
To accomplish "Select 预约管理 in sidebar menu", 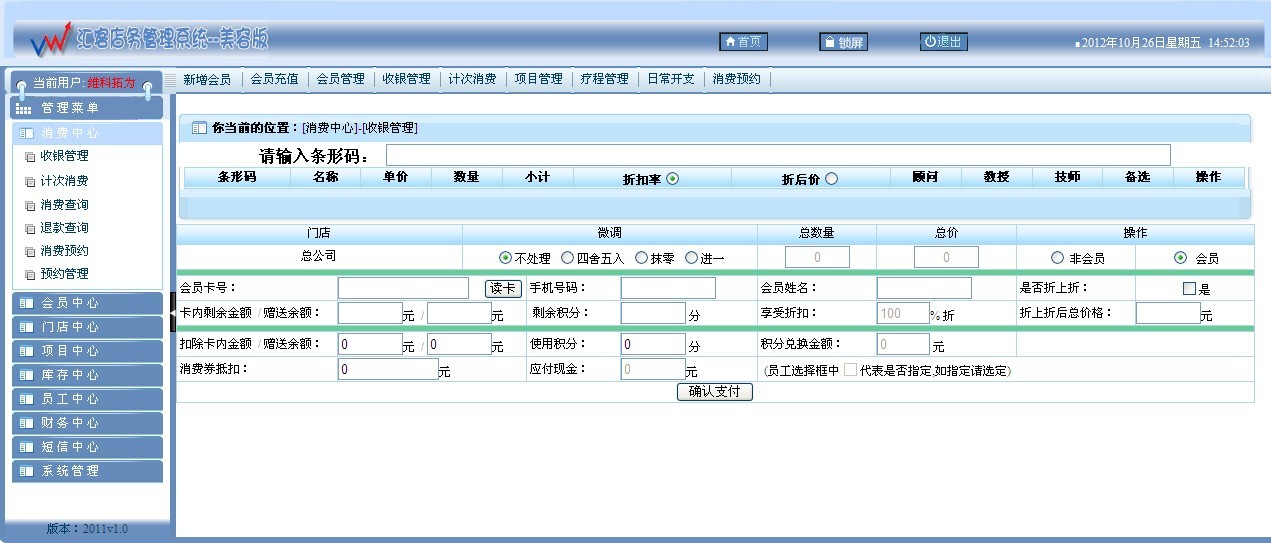I will coord(64,274).
